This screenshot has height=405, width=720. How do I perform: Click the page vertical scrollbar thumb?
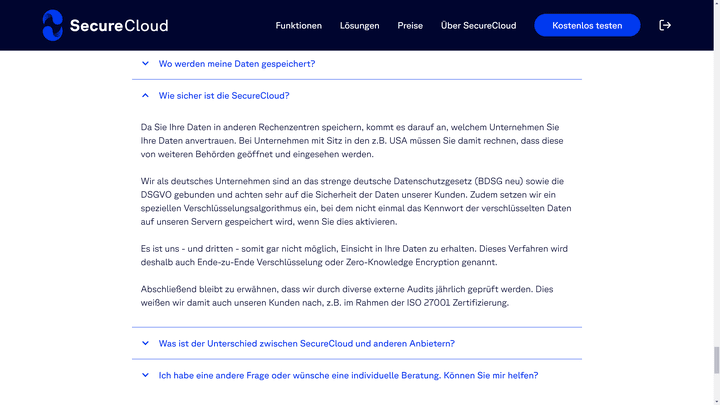[x=716, y=361]
